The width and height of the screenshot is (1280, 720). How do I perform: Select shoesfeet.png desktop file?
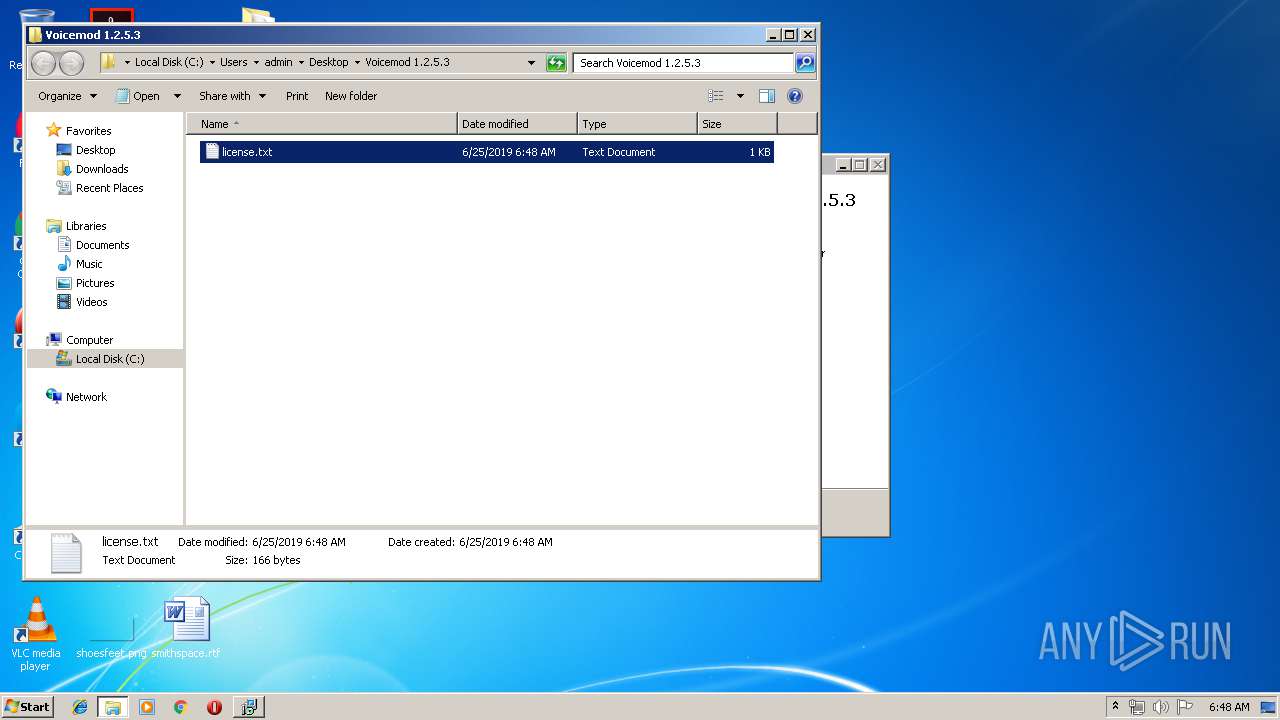click(111, 634)
